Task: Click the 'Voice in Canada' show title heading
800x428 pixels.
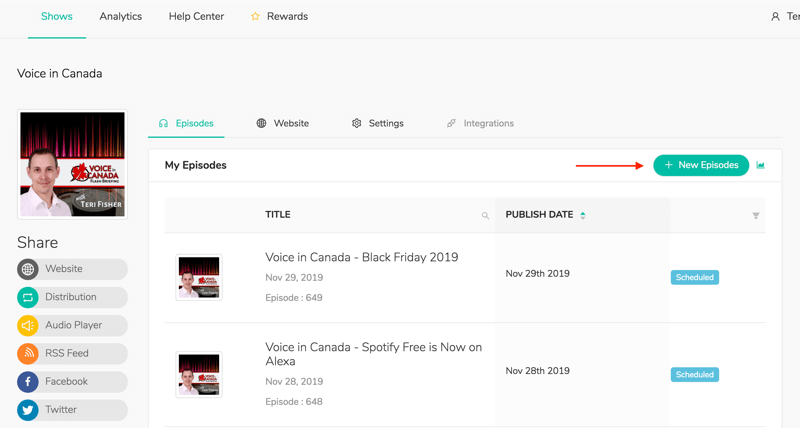Action: click(x=60, y=73)
